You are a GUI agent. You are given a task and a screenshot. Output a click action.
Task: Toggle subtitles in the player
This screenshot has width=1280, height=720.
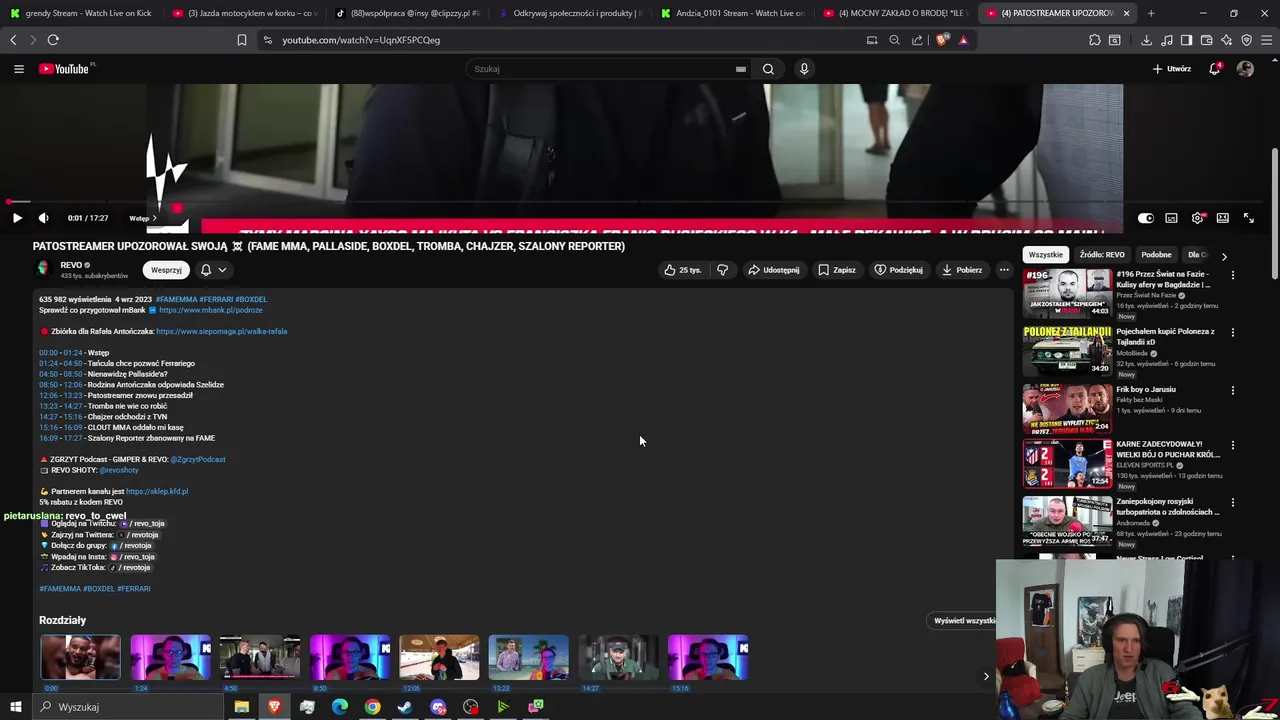pos(1171,218)
